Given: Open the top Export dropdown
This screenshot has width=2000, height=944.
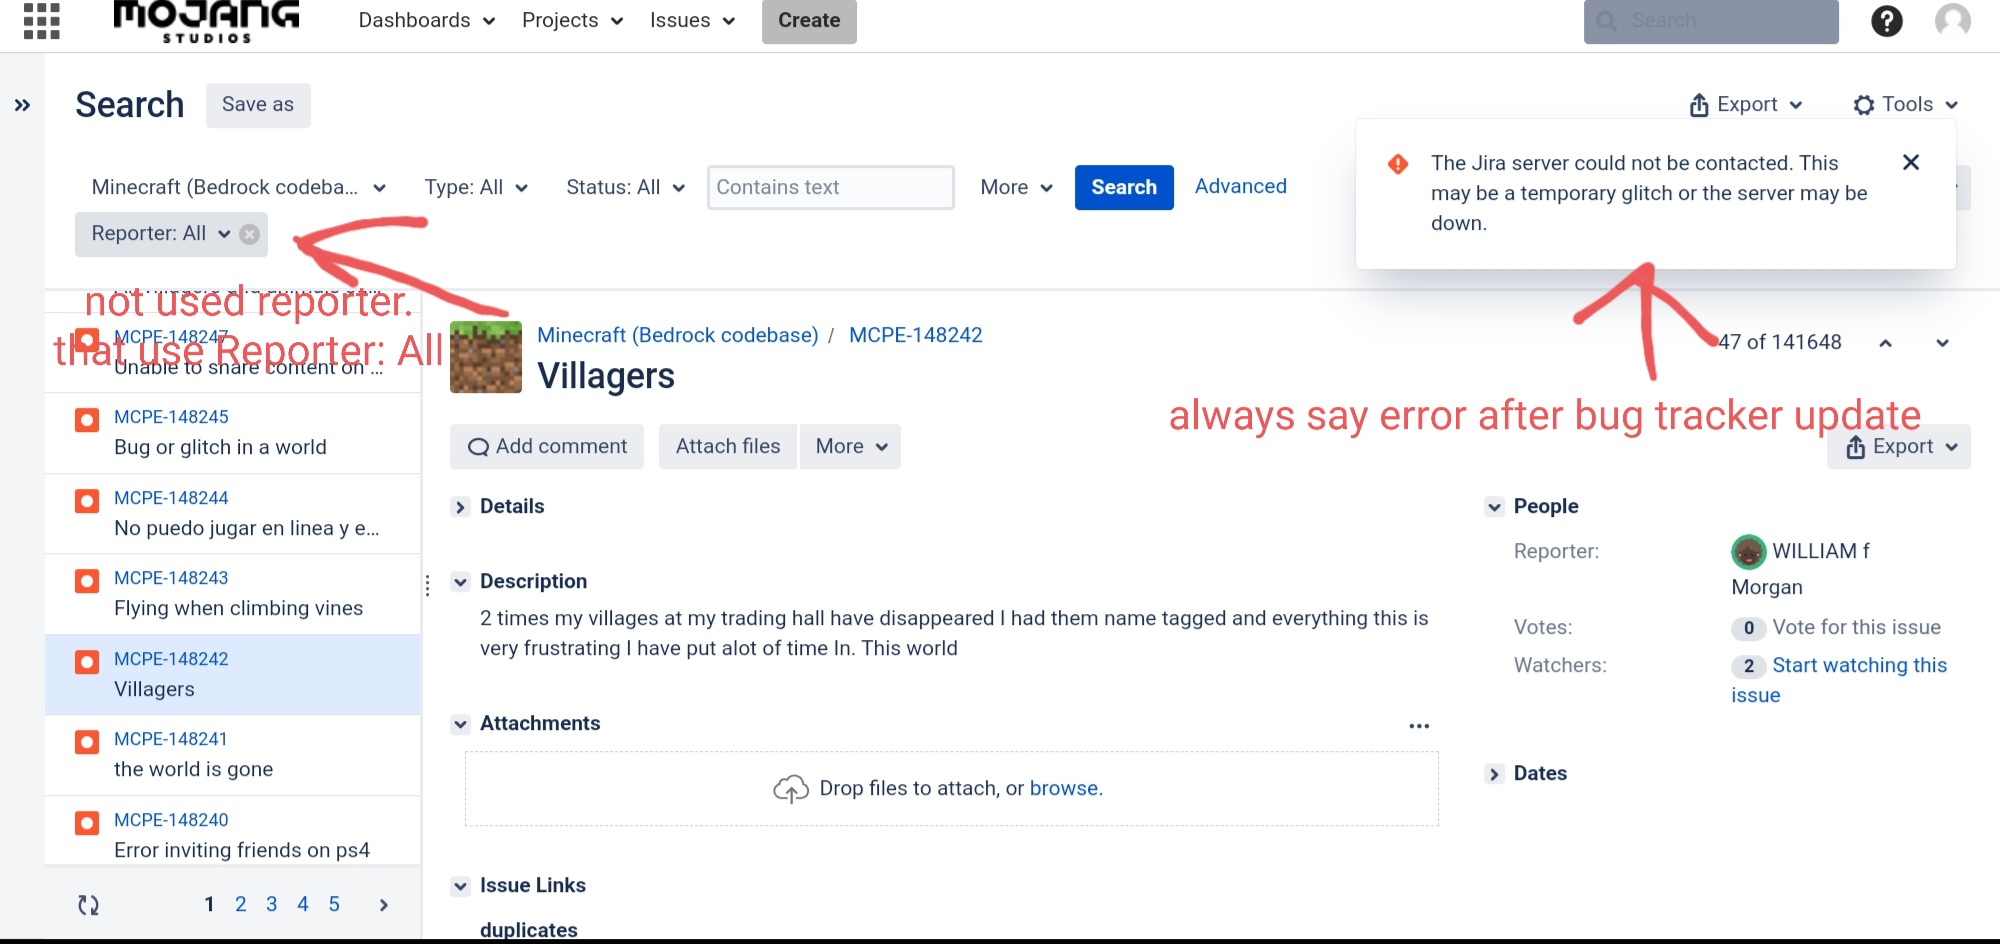Looking at the screenshot, I should [x=1746, y=105].
